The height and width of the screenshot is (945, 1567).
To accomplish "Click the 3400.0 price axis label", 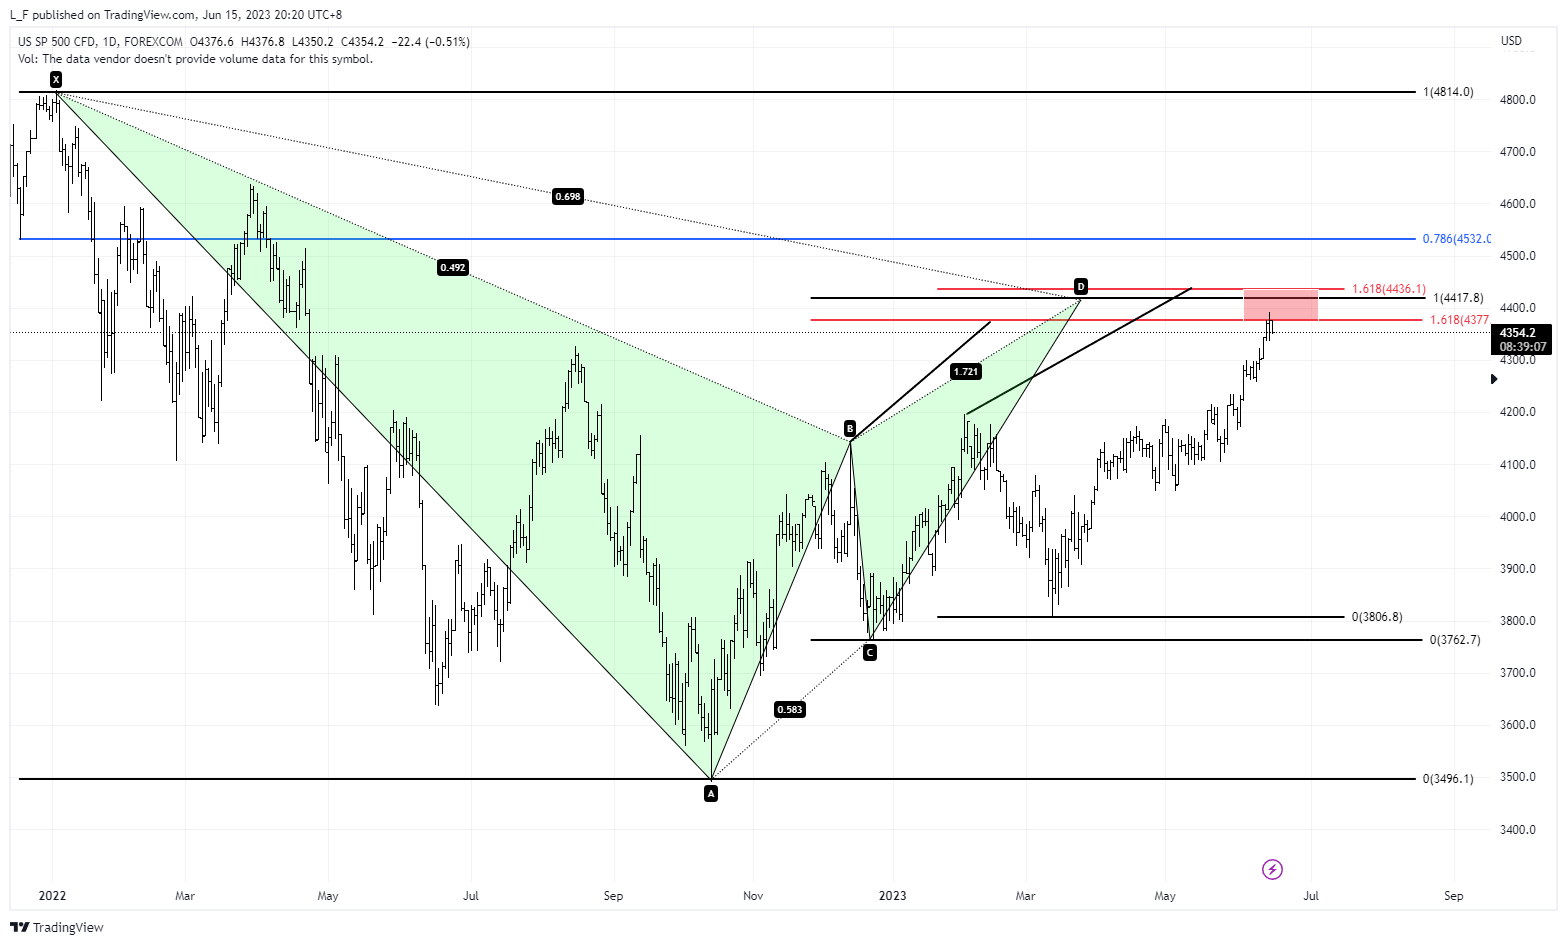I will click(x=1518, y=829).
